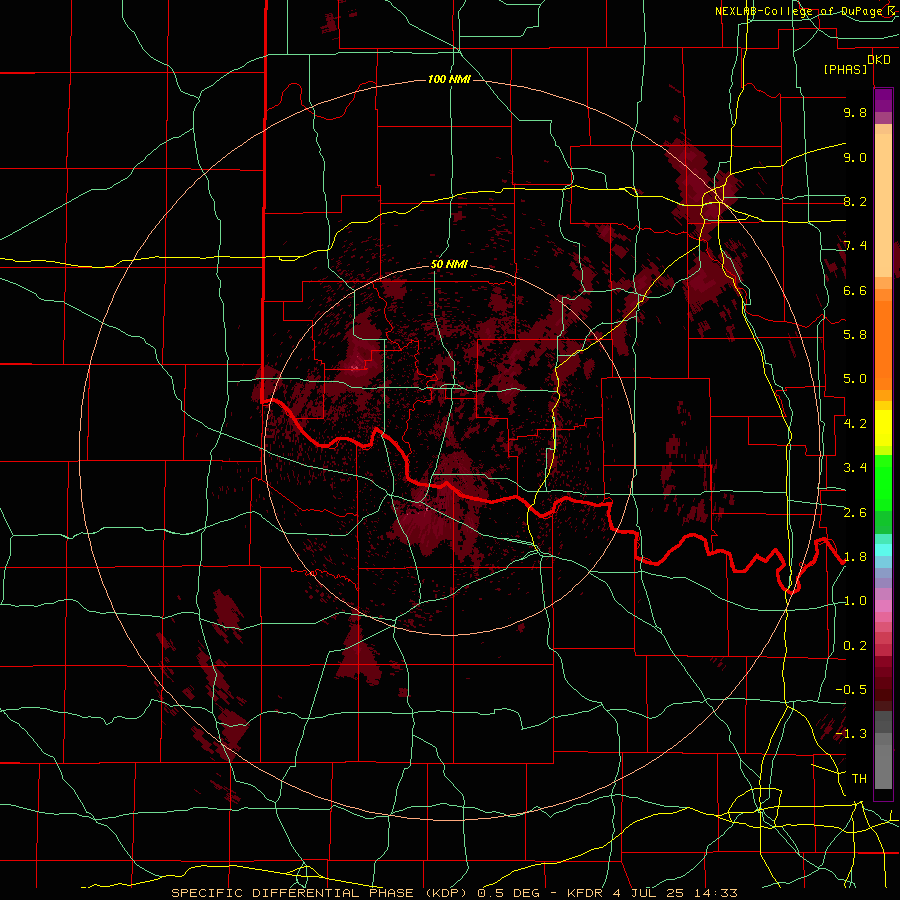This screenshot has height=900, width=900.
Task: Click the -0.5 scale value
Action: tap(851, 690)
